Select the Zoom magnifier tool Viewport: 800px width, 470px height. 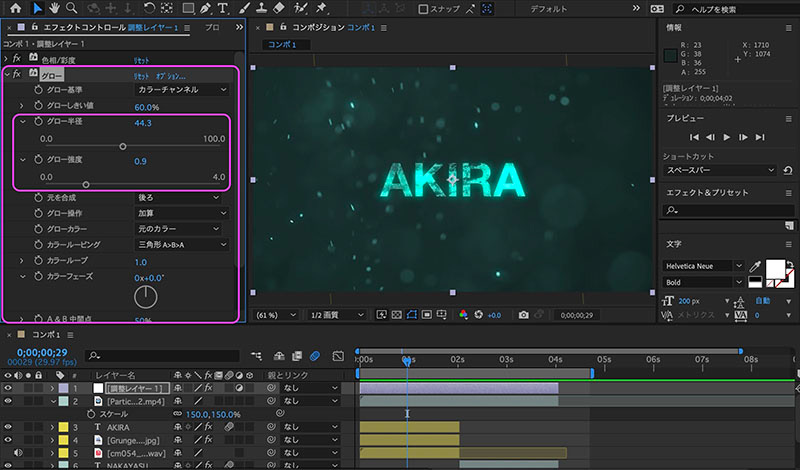point(71,8)
